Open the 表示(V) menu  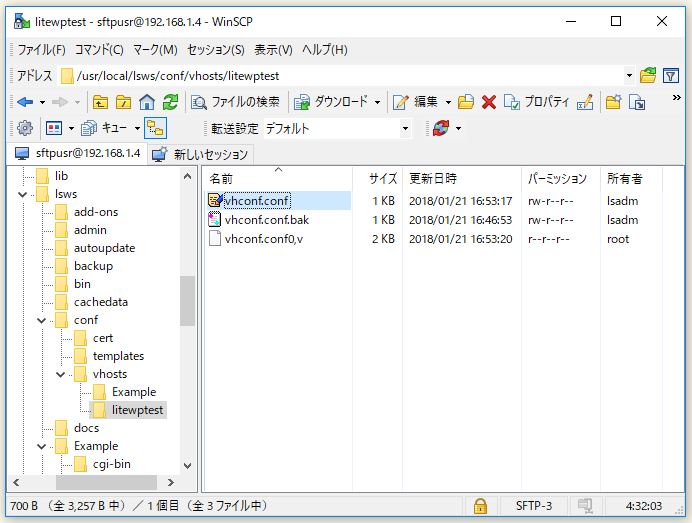click(x=273, y=49)
